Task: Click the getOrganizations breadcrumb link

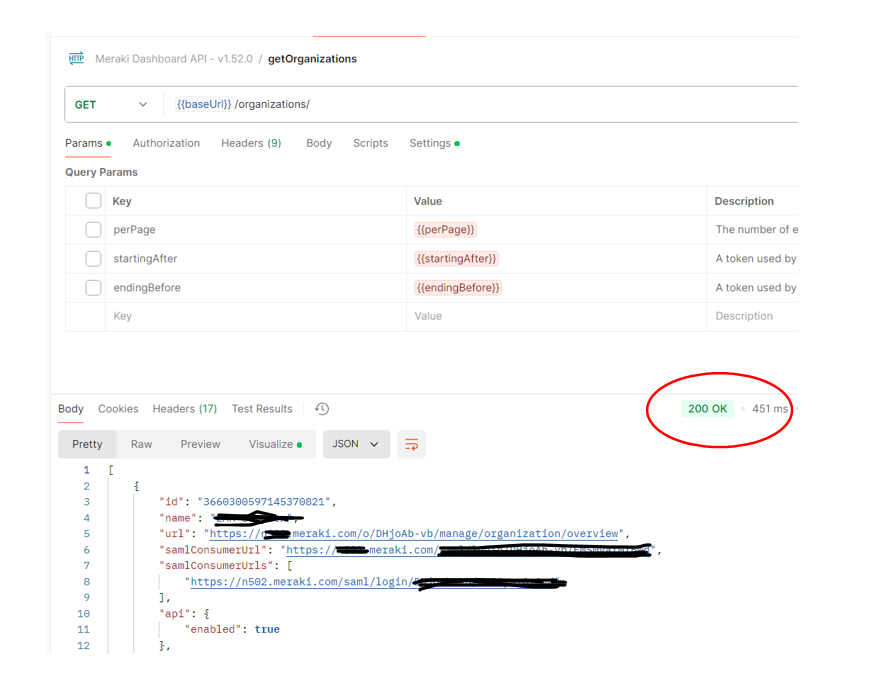Action: (312, 58)
